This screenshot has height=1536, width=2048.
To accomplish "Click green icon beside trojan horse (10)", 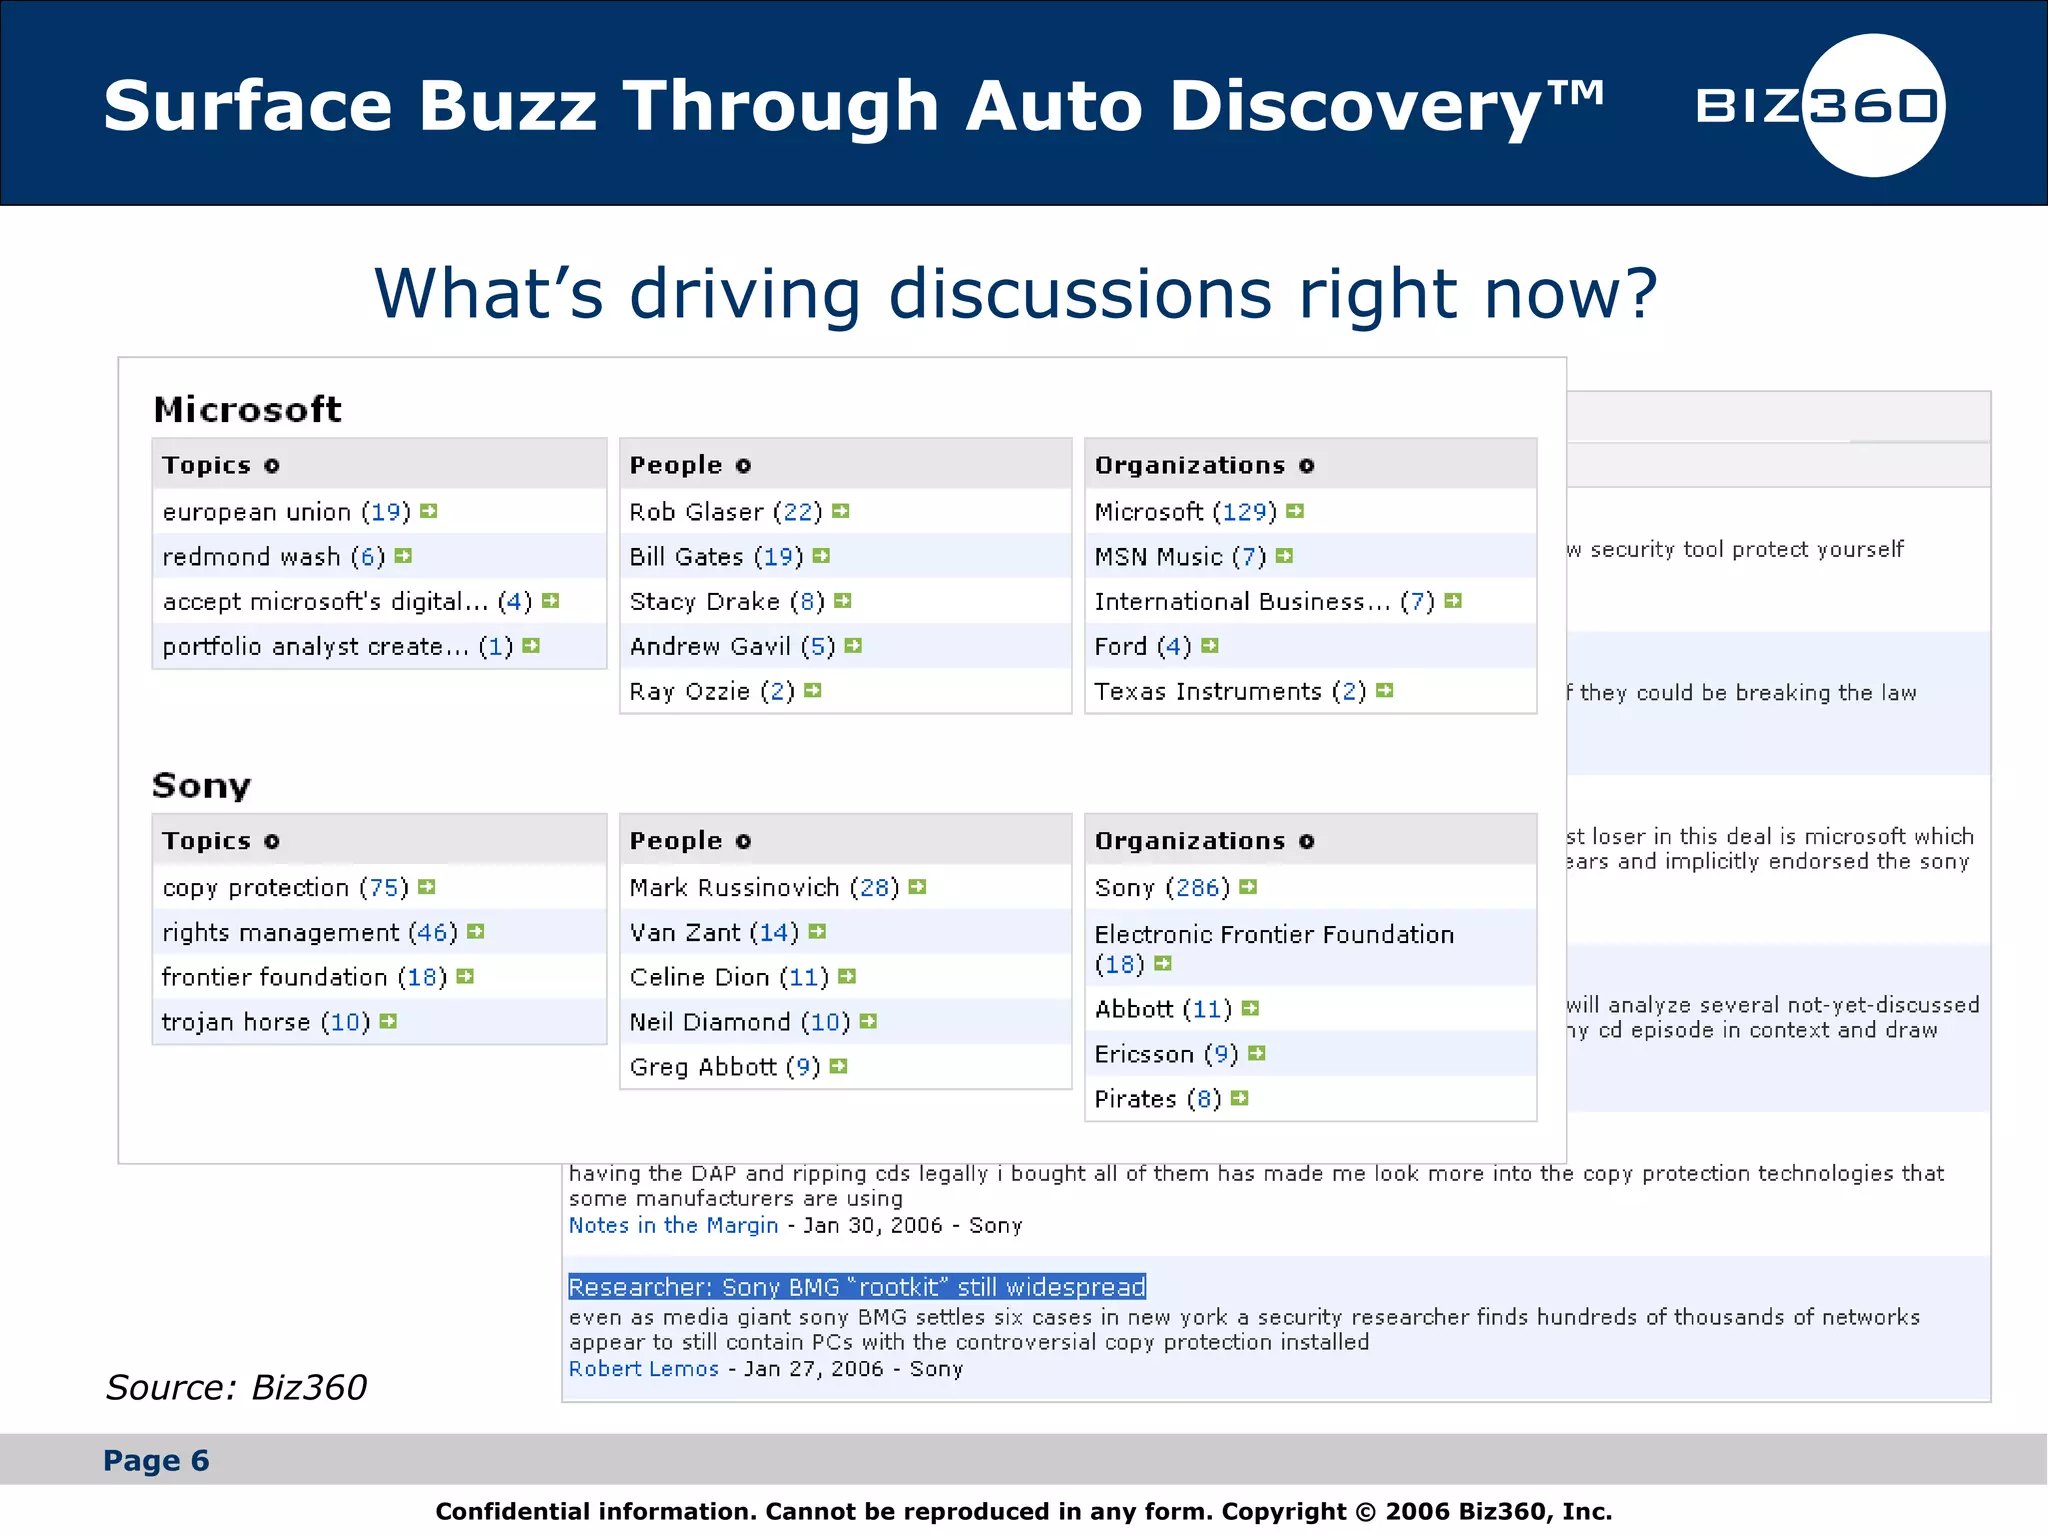I will pyautogui.click(x=389, y=1022).
